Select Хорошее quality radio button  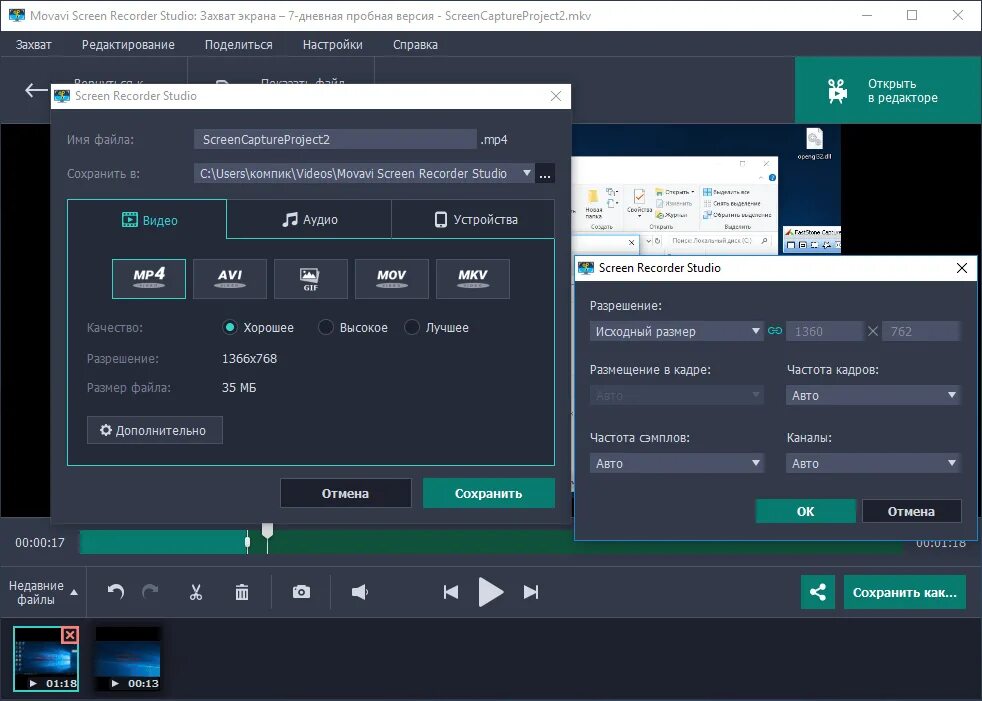click(230, 327)
